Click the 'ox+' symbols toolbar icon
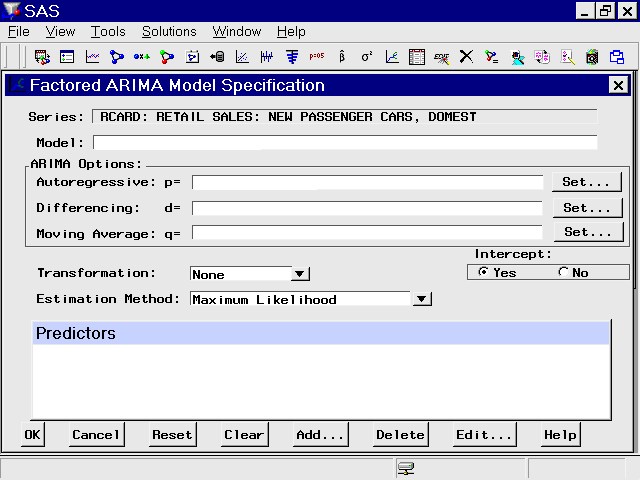This screenshot has width=640, height=480. (142, 57)
